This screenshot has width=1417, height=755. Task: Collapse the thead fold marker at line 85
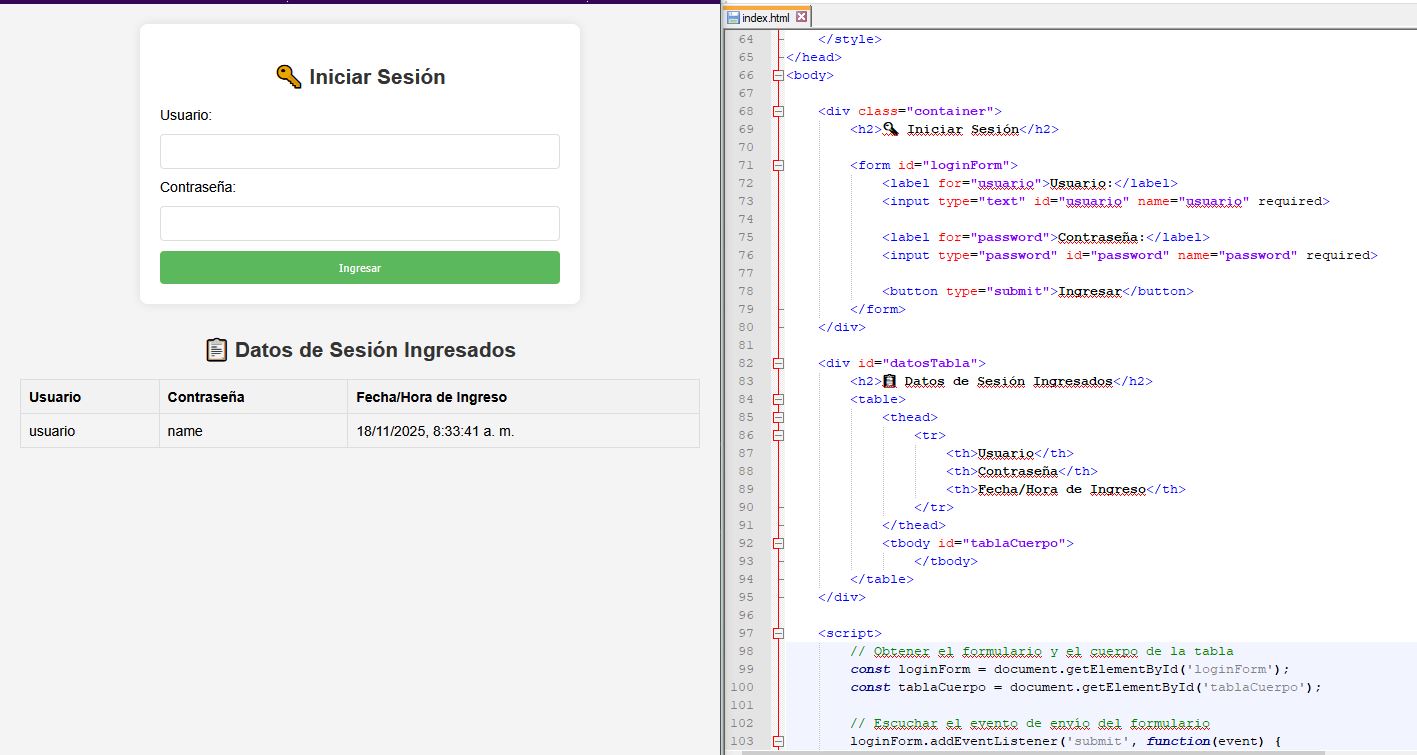[x=778, y=417]
